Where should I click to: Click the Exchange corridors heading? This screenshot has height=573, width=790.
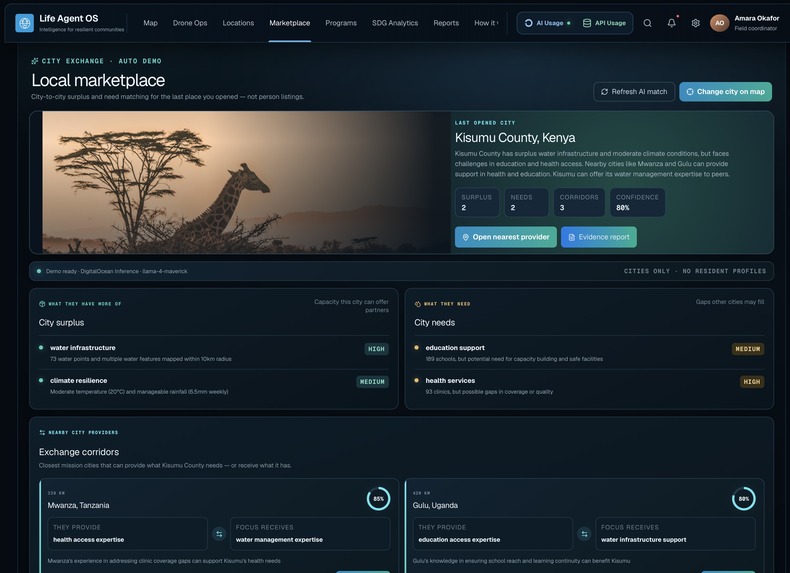(x=79, y=452)
